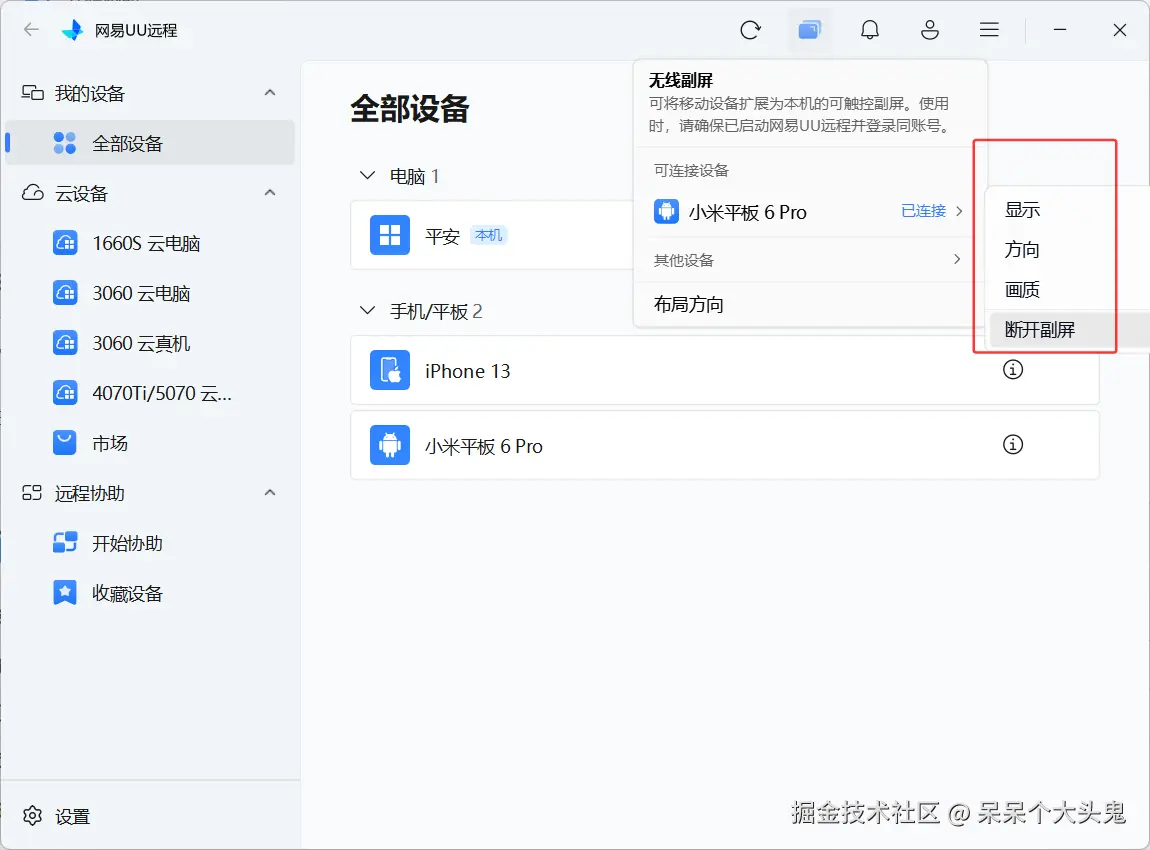Click the 全部设备 page heading

coord(410,109)
